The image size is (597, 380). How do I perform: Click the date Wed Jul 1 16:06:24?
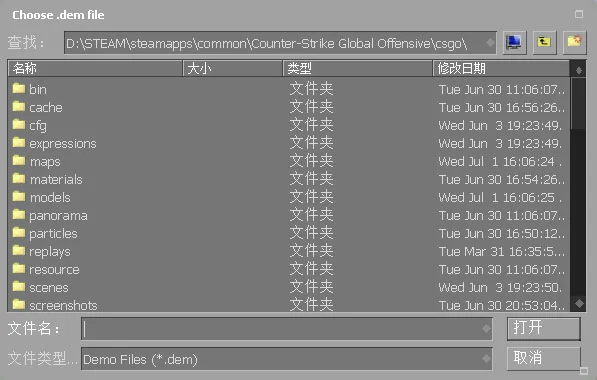[x=500, y=162]
